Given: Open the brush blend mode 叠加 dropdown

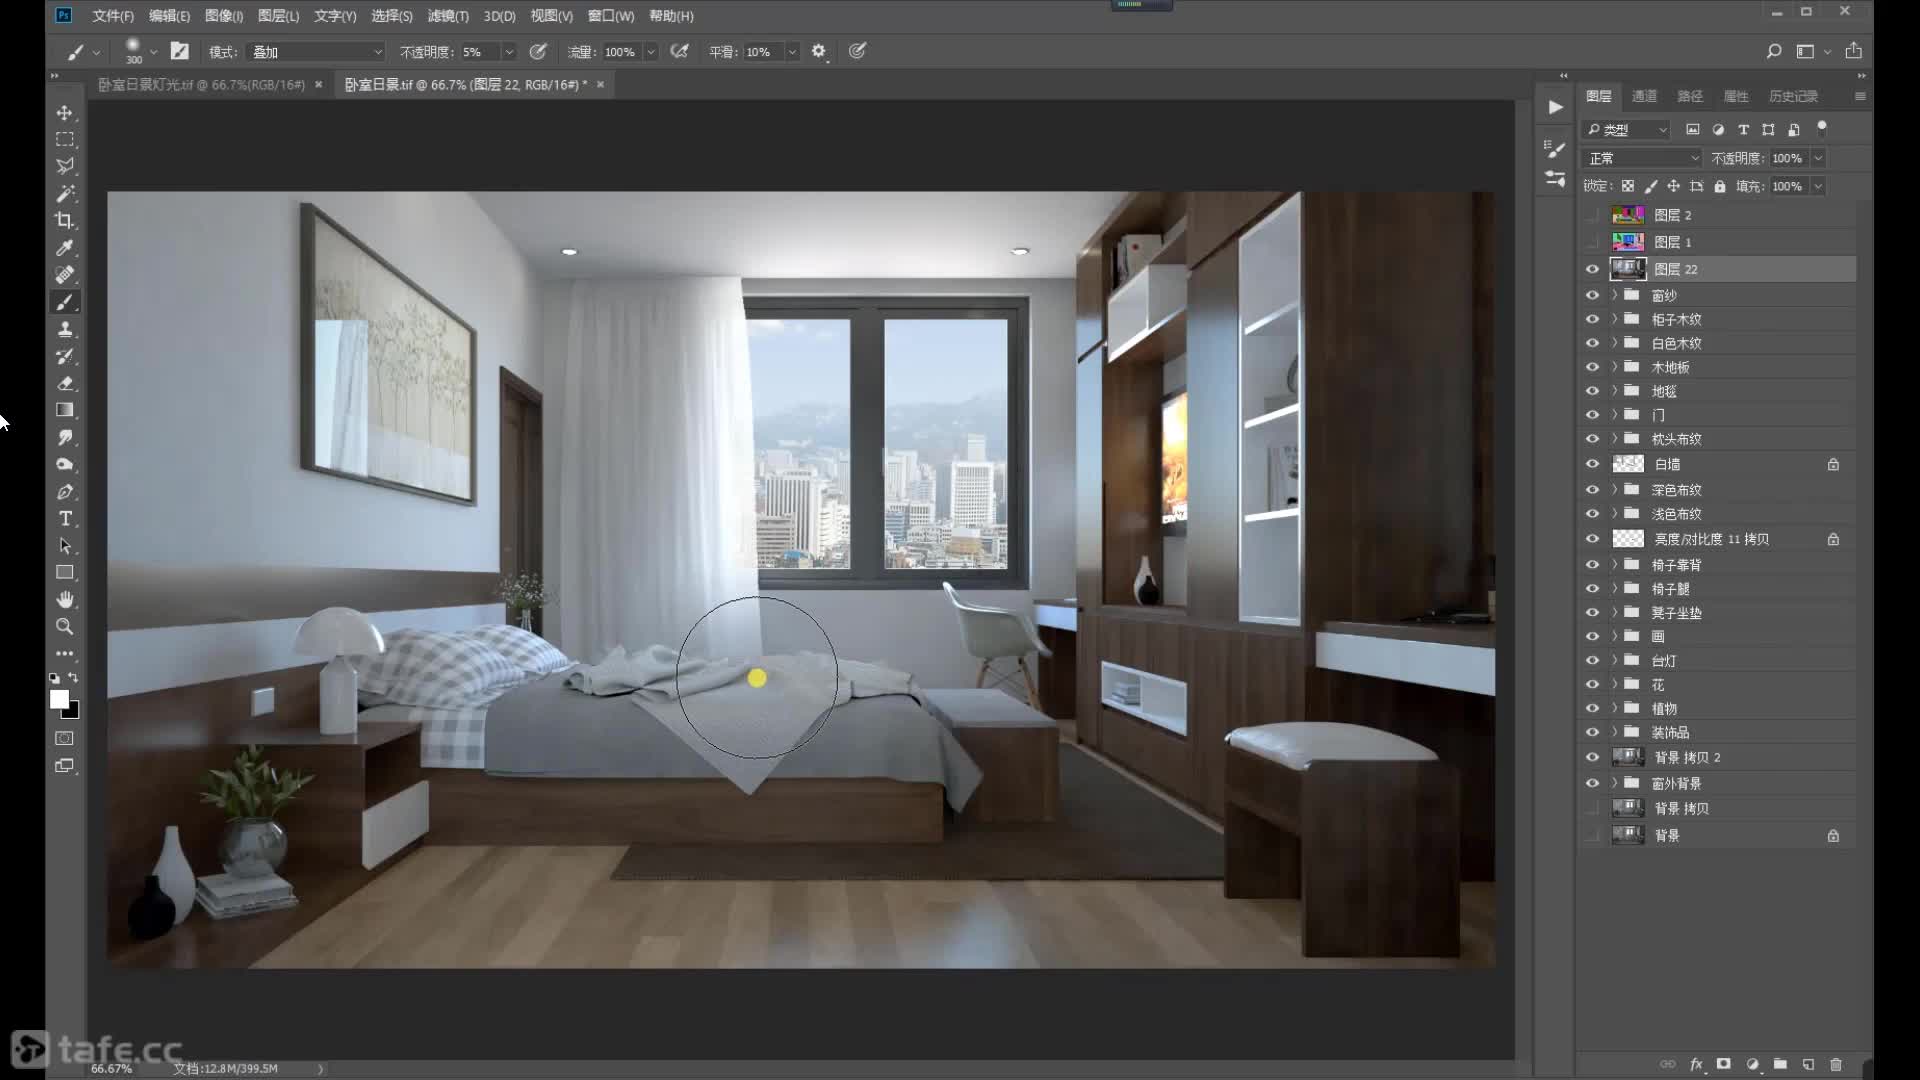Looking at the screenshot, I should (316, 52).
